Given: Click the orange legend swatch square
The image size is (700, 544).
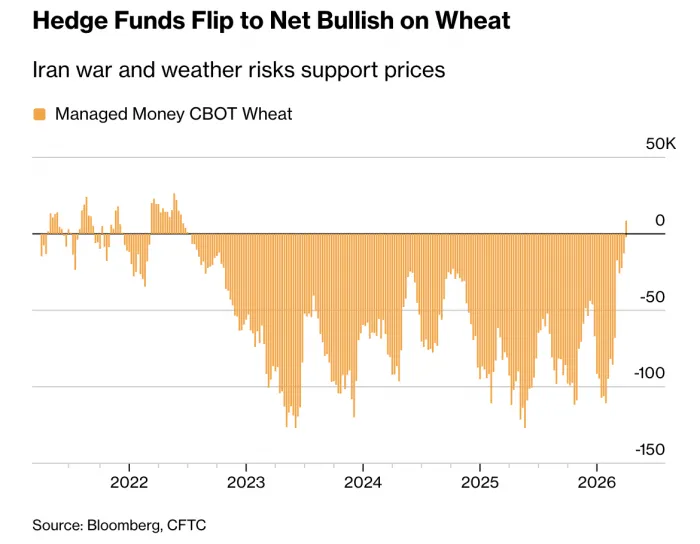Looking at the screenshot, I should [x=40, y=114].
